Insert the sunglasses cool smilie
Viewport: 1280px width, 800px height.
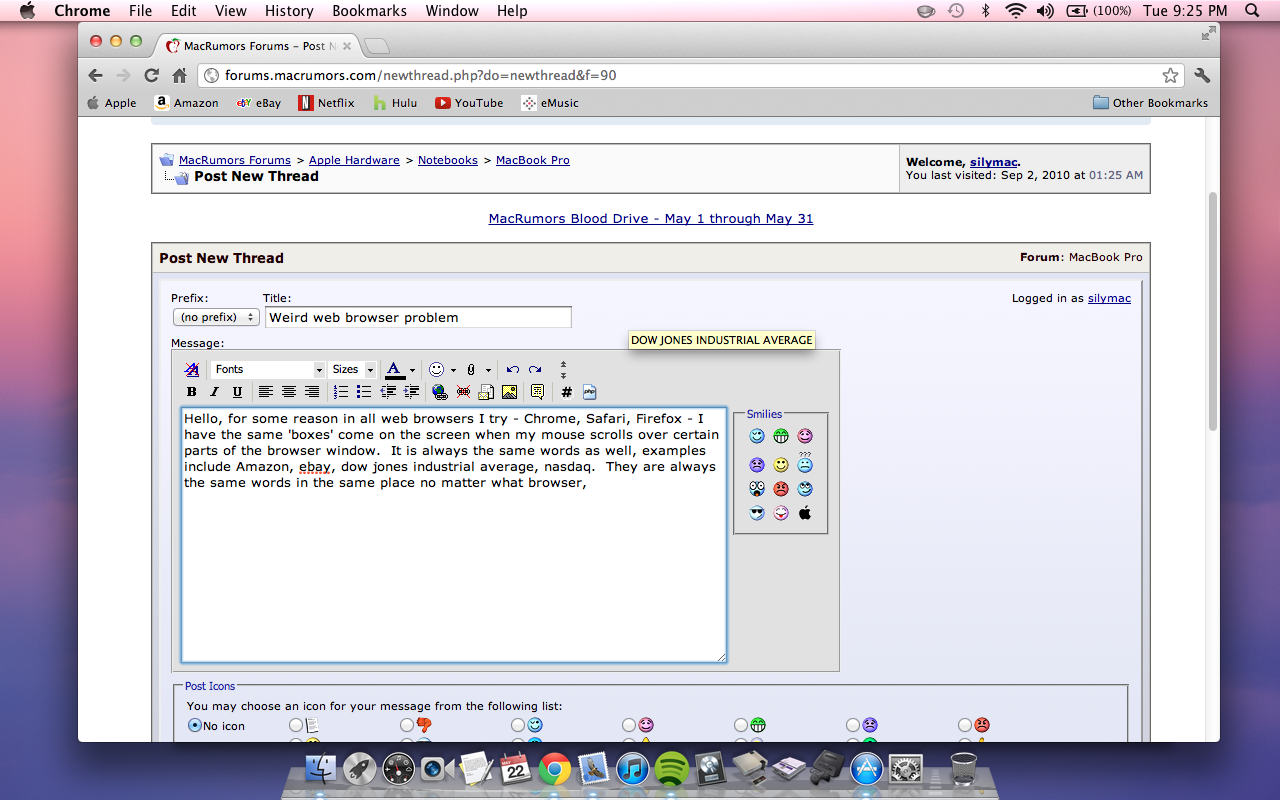[x=757, y=513]
